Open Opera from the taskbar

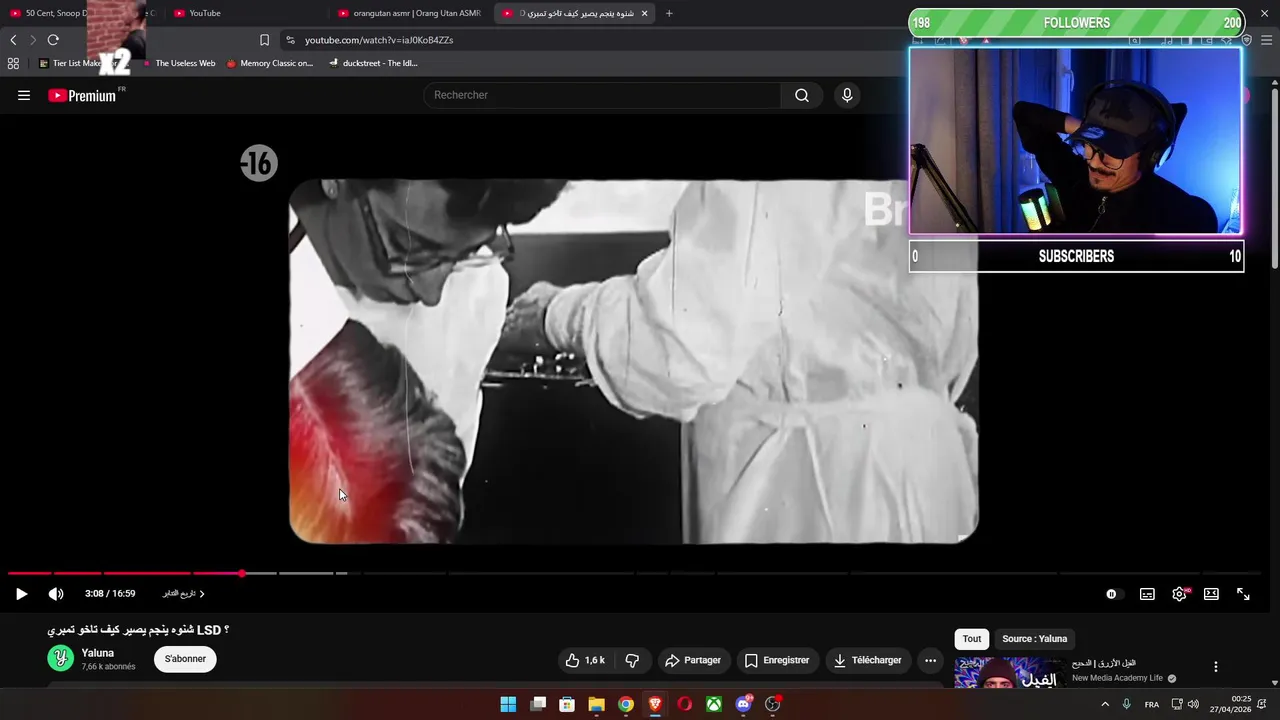click(x=684, y=704)
